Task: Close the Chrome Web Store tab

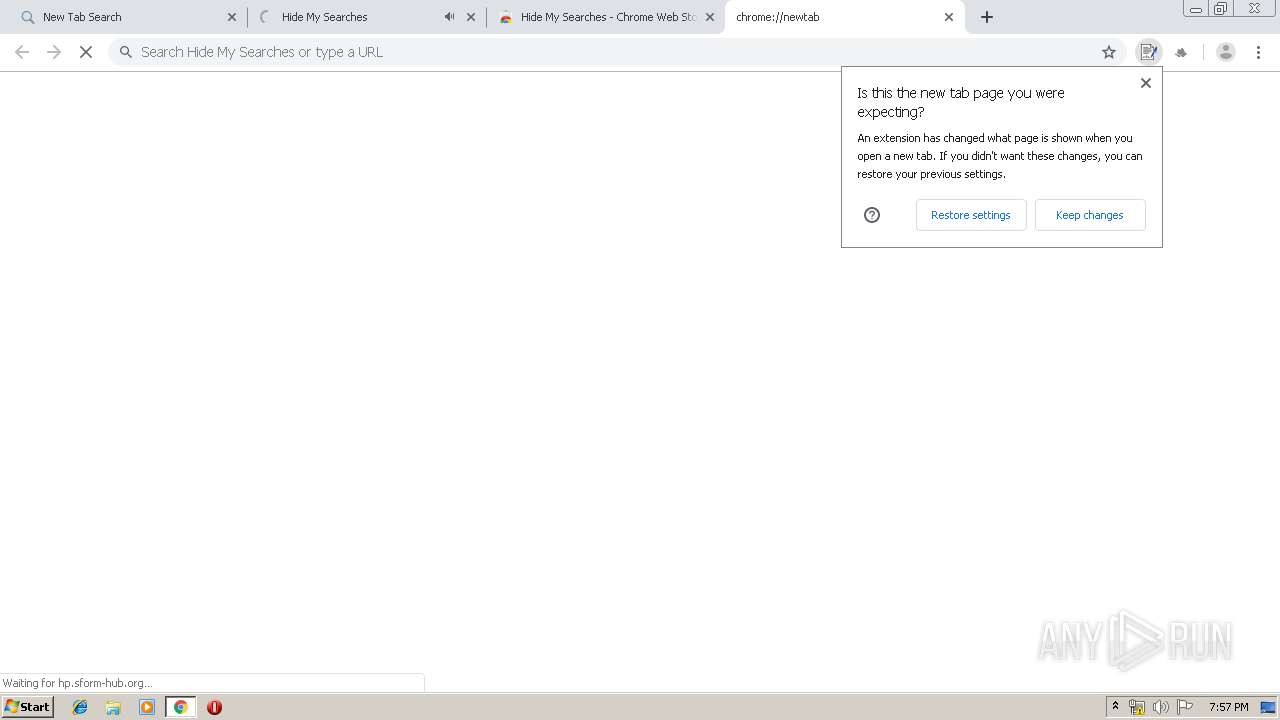Action: click(x=710, y=17)
